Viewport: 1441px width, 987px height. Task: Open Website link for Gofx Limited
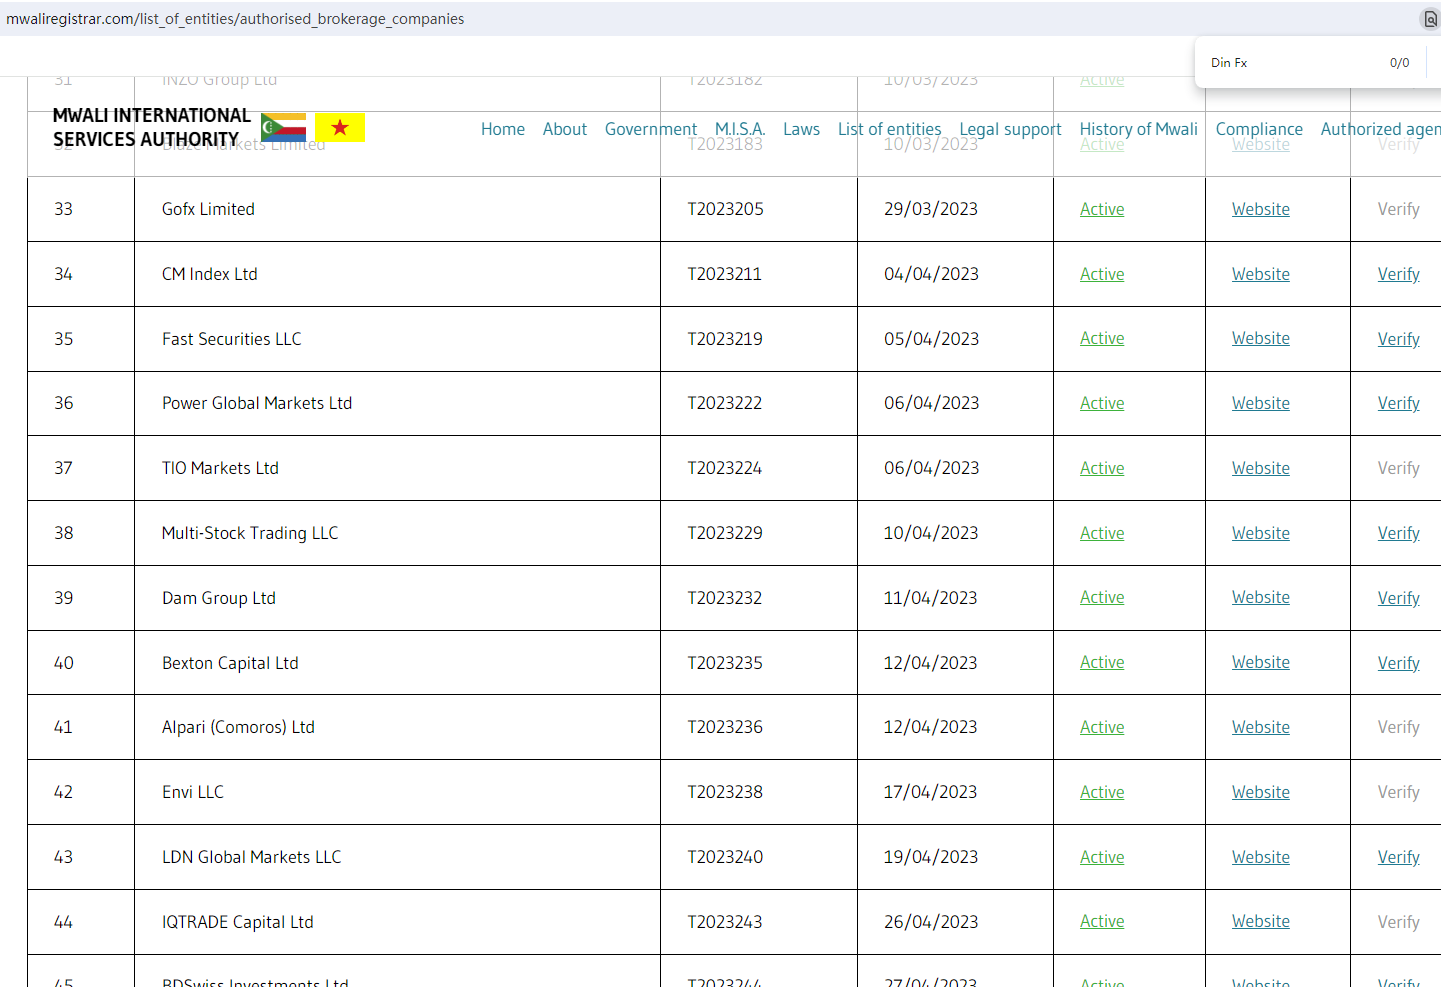pos(1260,209)
